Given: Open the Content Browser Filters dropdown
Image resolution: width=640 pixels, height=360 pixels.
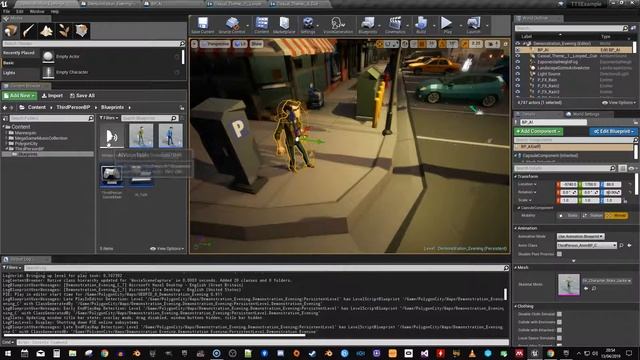Looking at the screenshot, I should pos(109,118).
